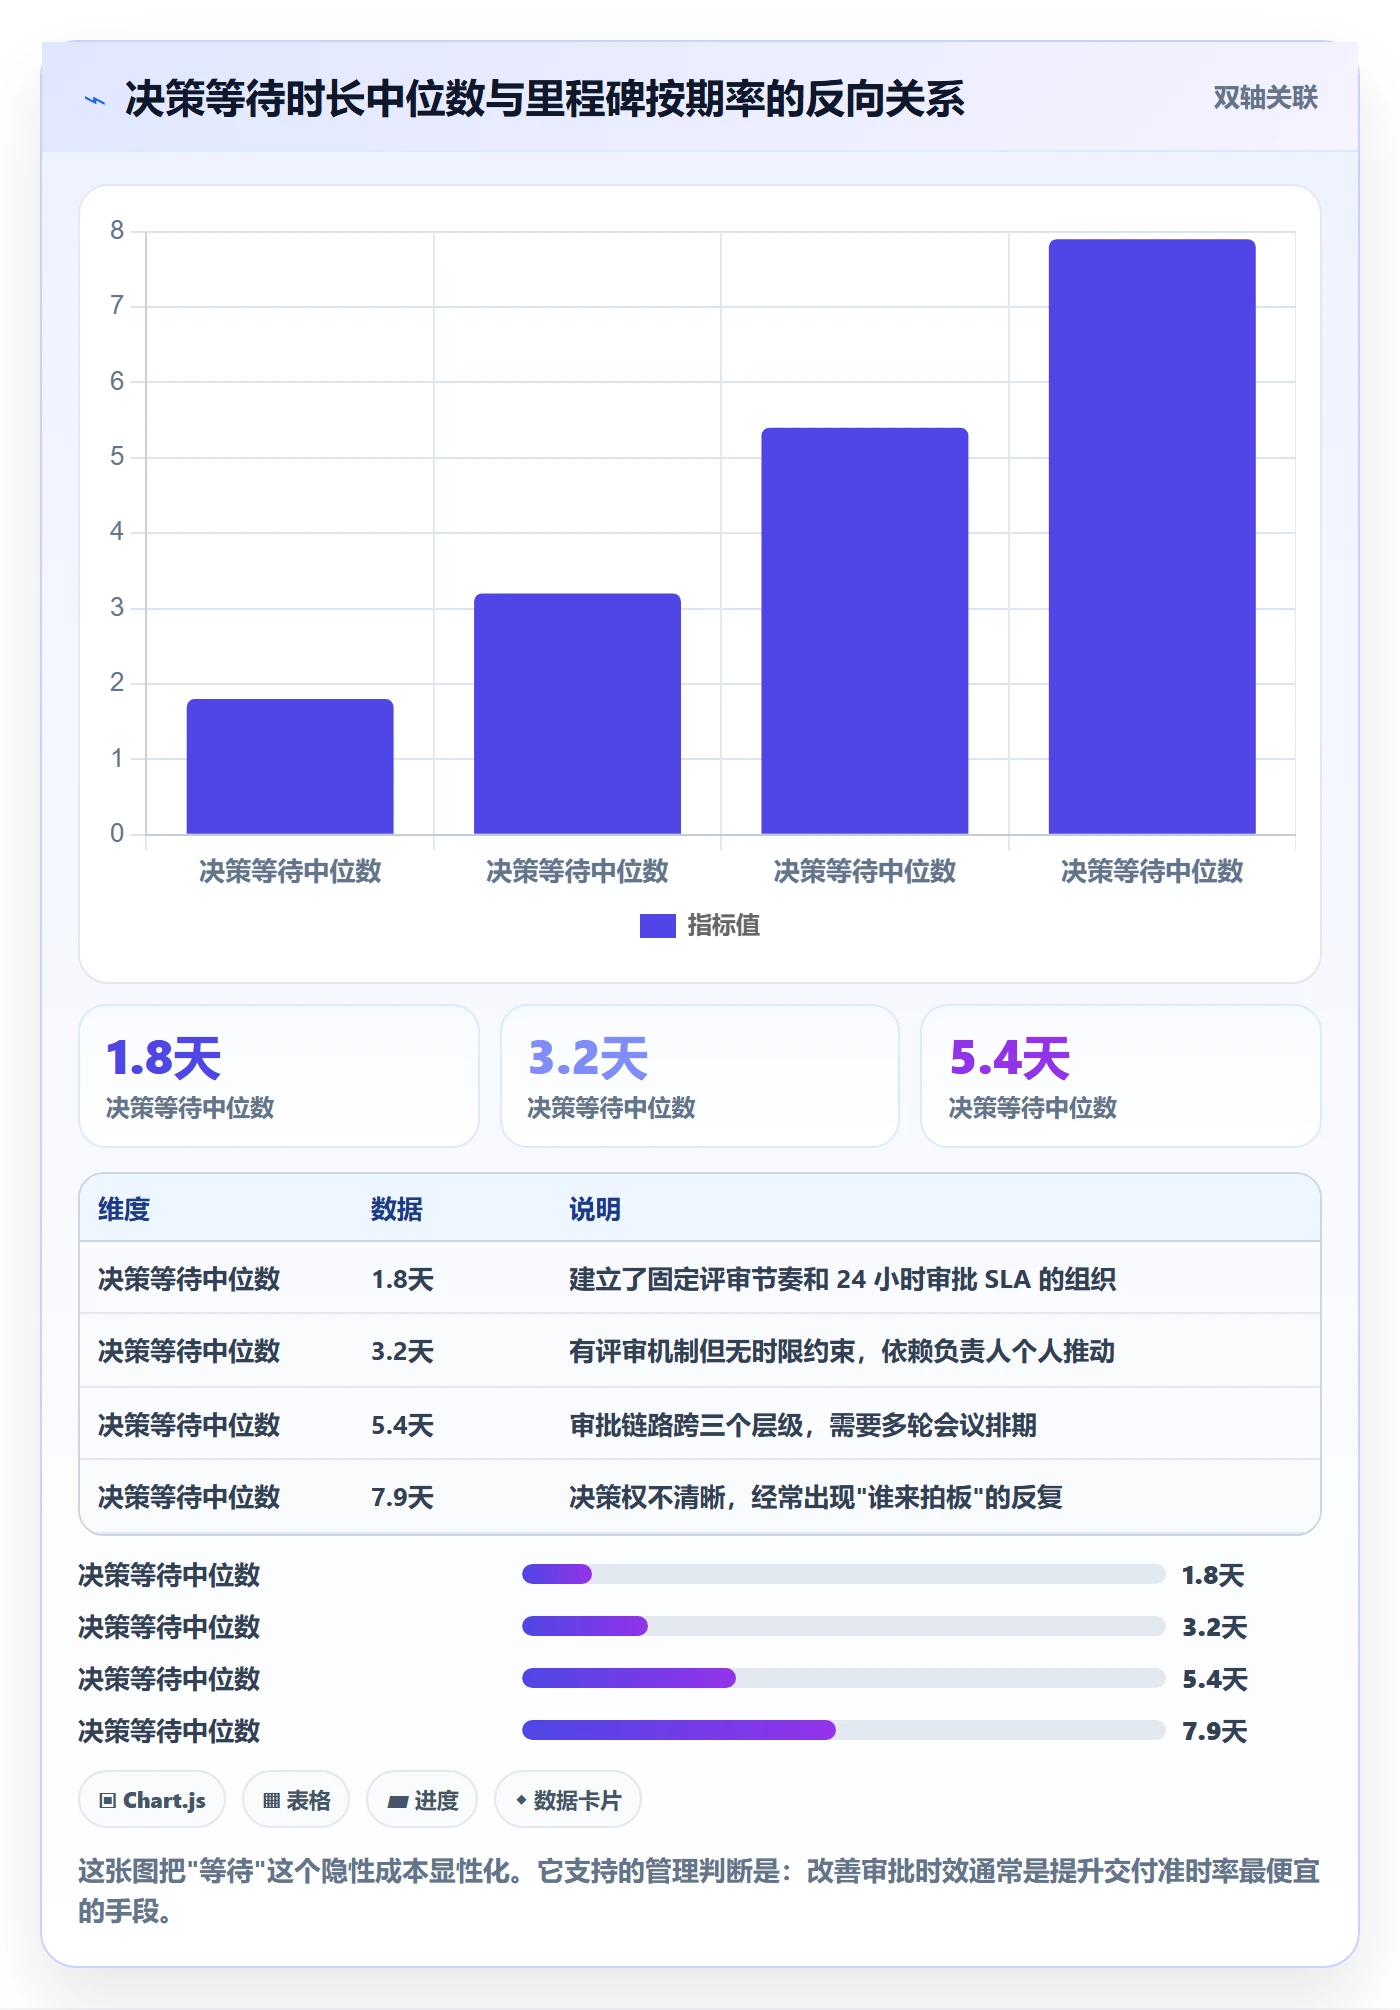This screenshot has height=2010, width=1400.
Task: Click the 5.4天 progress bar
Action: [843, 1678]
